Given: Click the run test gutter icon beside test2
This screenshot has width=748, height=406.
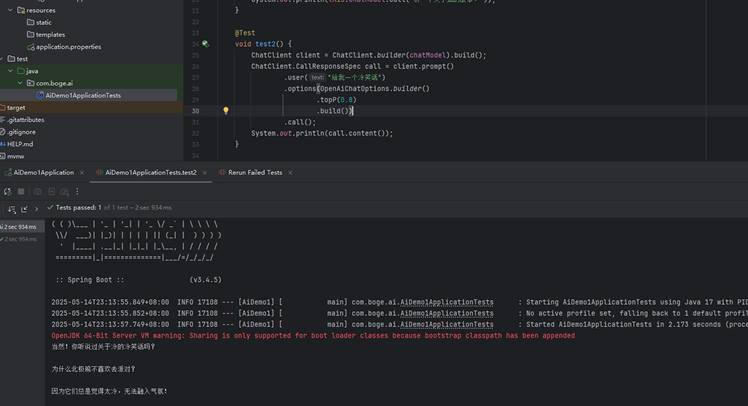Looking at the screenshot, I should pos(205,44).
